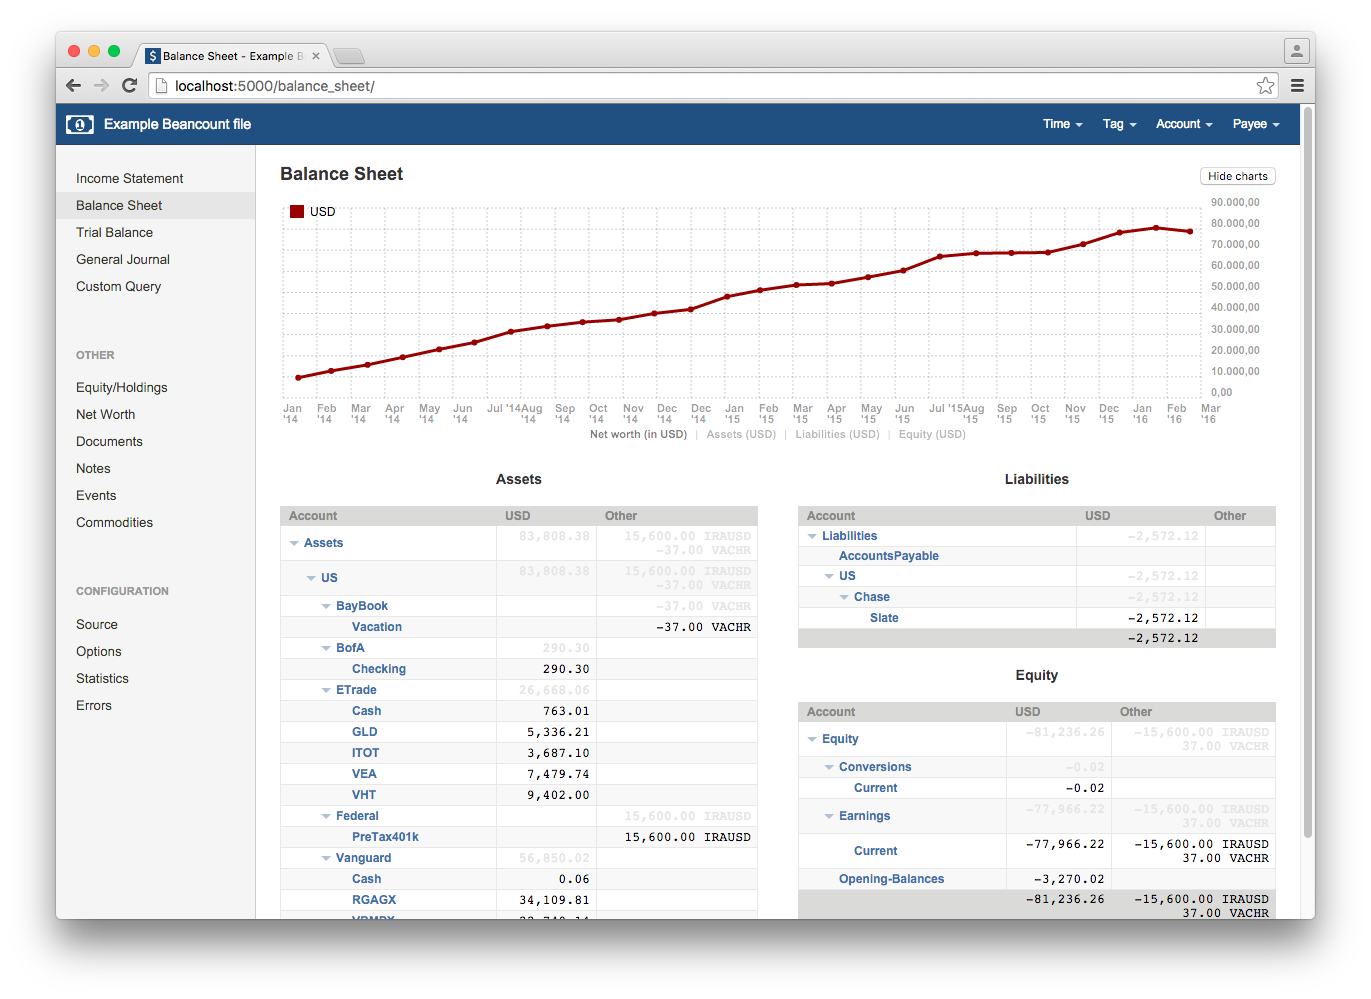Switch the chart to Assets (USD)
The image size is (1371, 999).
click(x=741, y=434)
